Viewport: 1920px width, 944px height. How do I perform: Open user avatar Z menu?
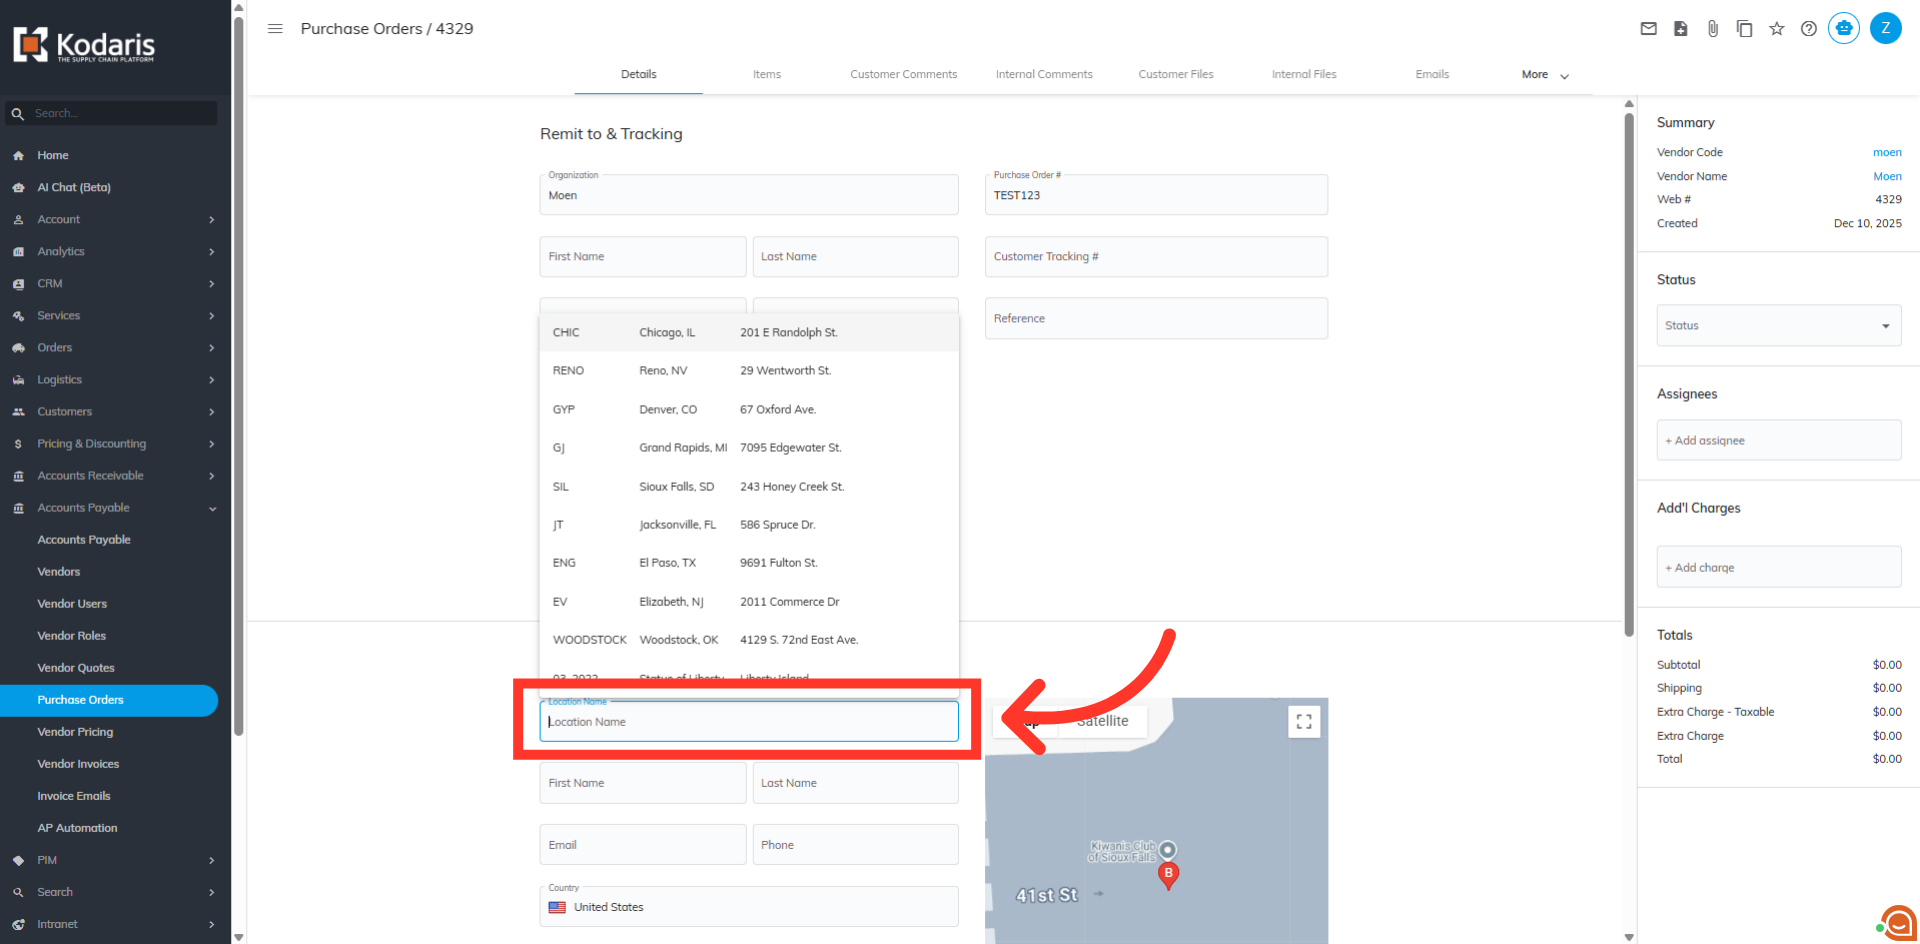(x=1886, y=28)
